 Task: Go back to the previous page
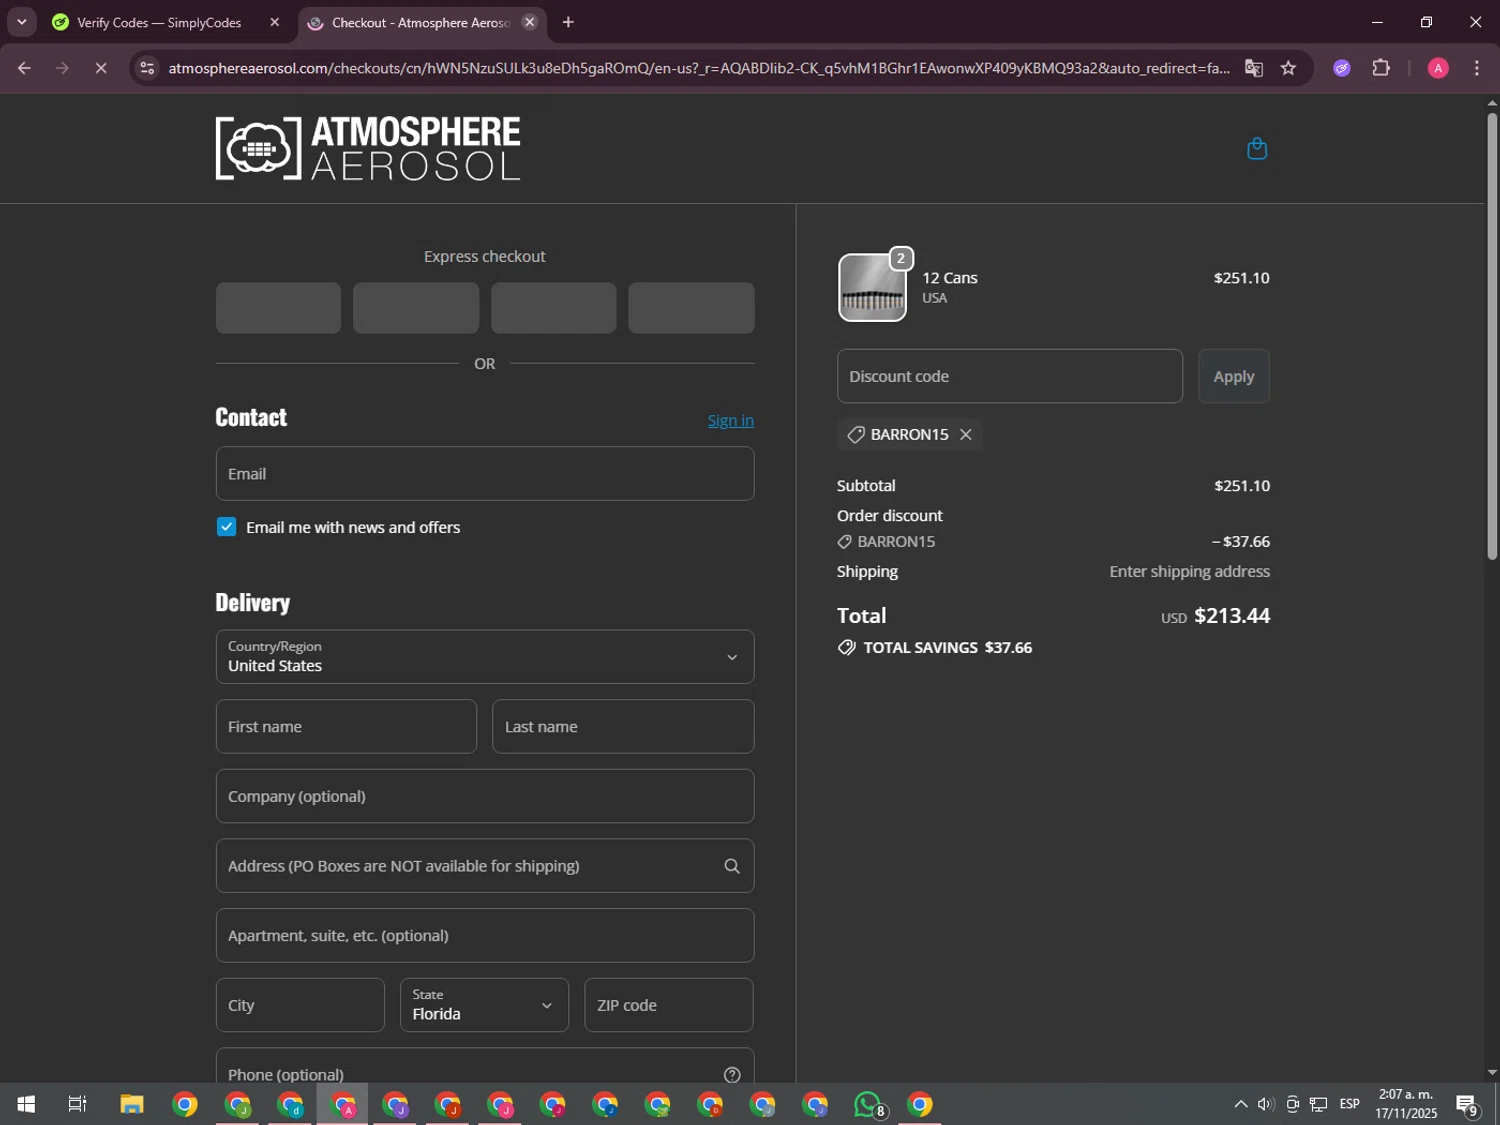(x=24, y=68)
